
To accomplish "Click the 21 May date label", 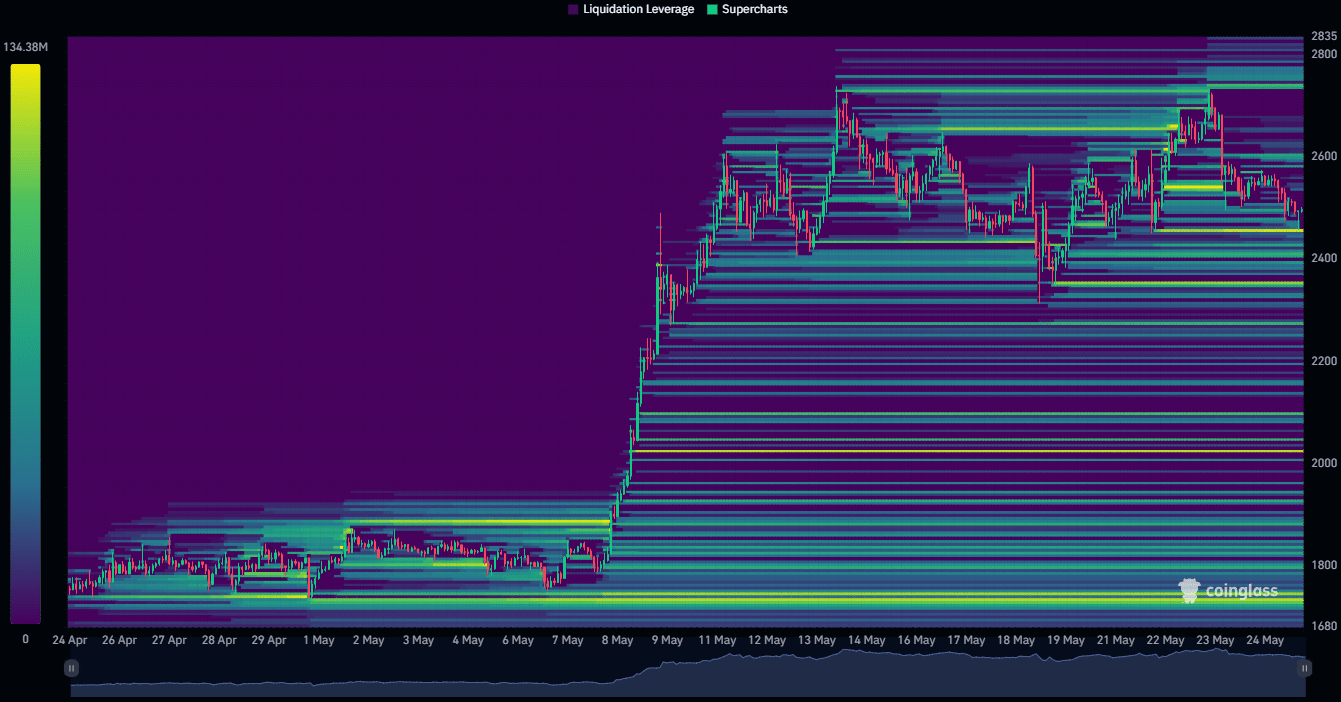I will [1116, 640].
